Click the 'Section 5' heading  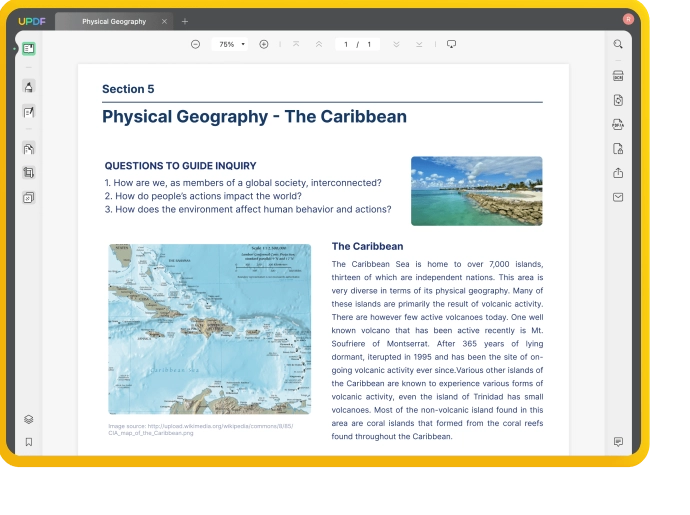128,89
